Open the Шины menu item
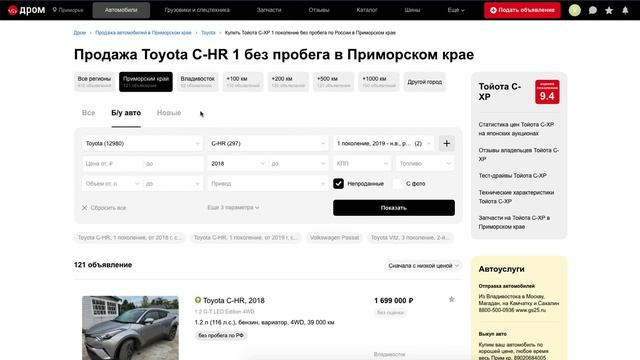The height and width of the screenshot is (360, 640). pos(412,10)
